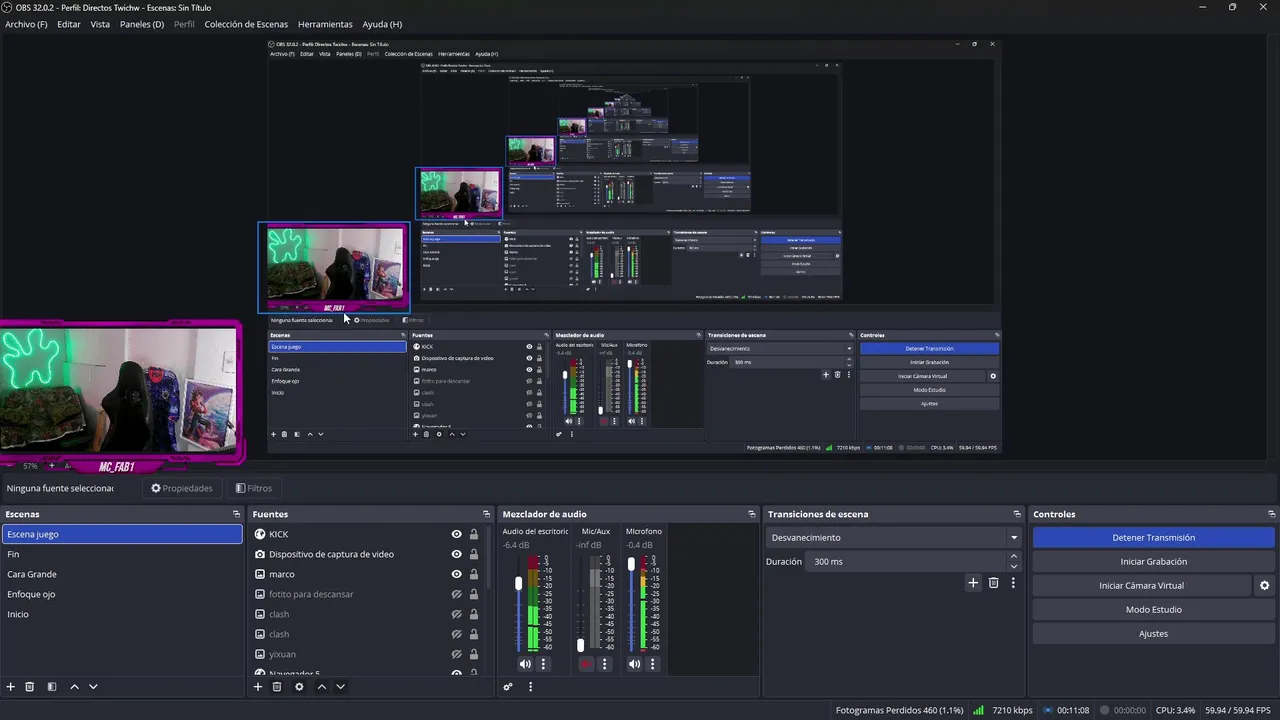Unmute the Mic/Aux red speaker icon
This screenshot has height=720, width=1280.
(586, 664)
